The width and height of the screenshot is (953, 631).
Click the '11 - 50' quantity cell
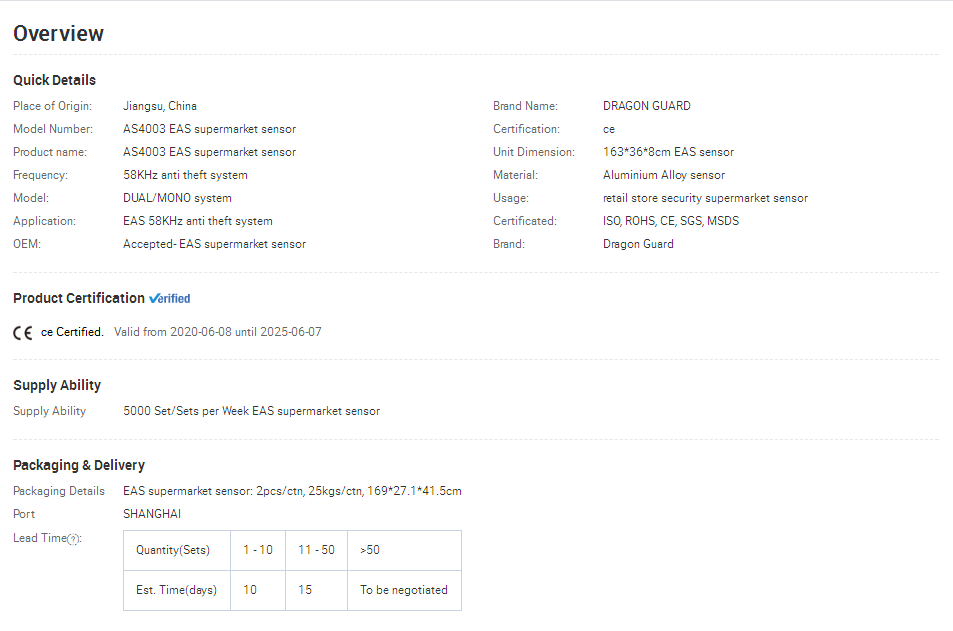[316, 550]
